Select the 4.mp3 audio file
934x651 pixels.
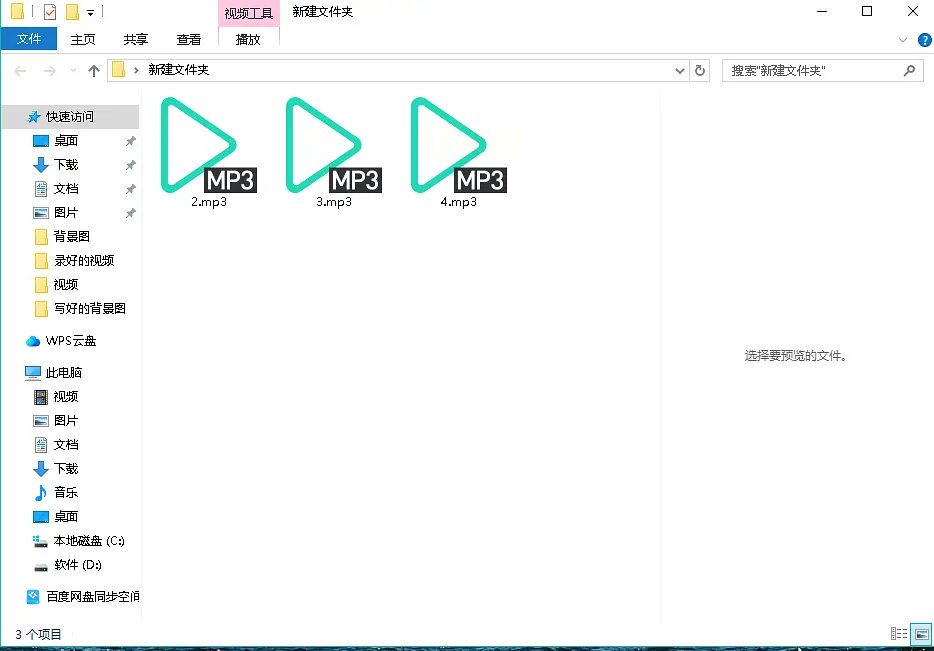459,152
